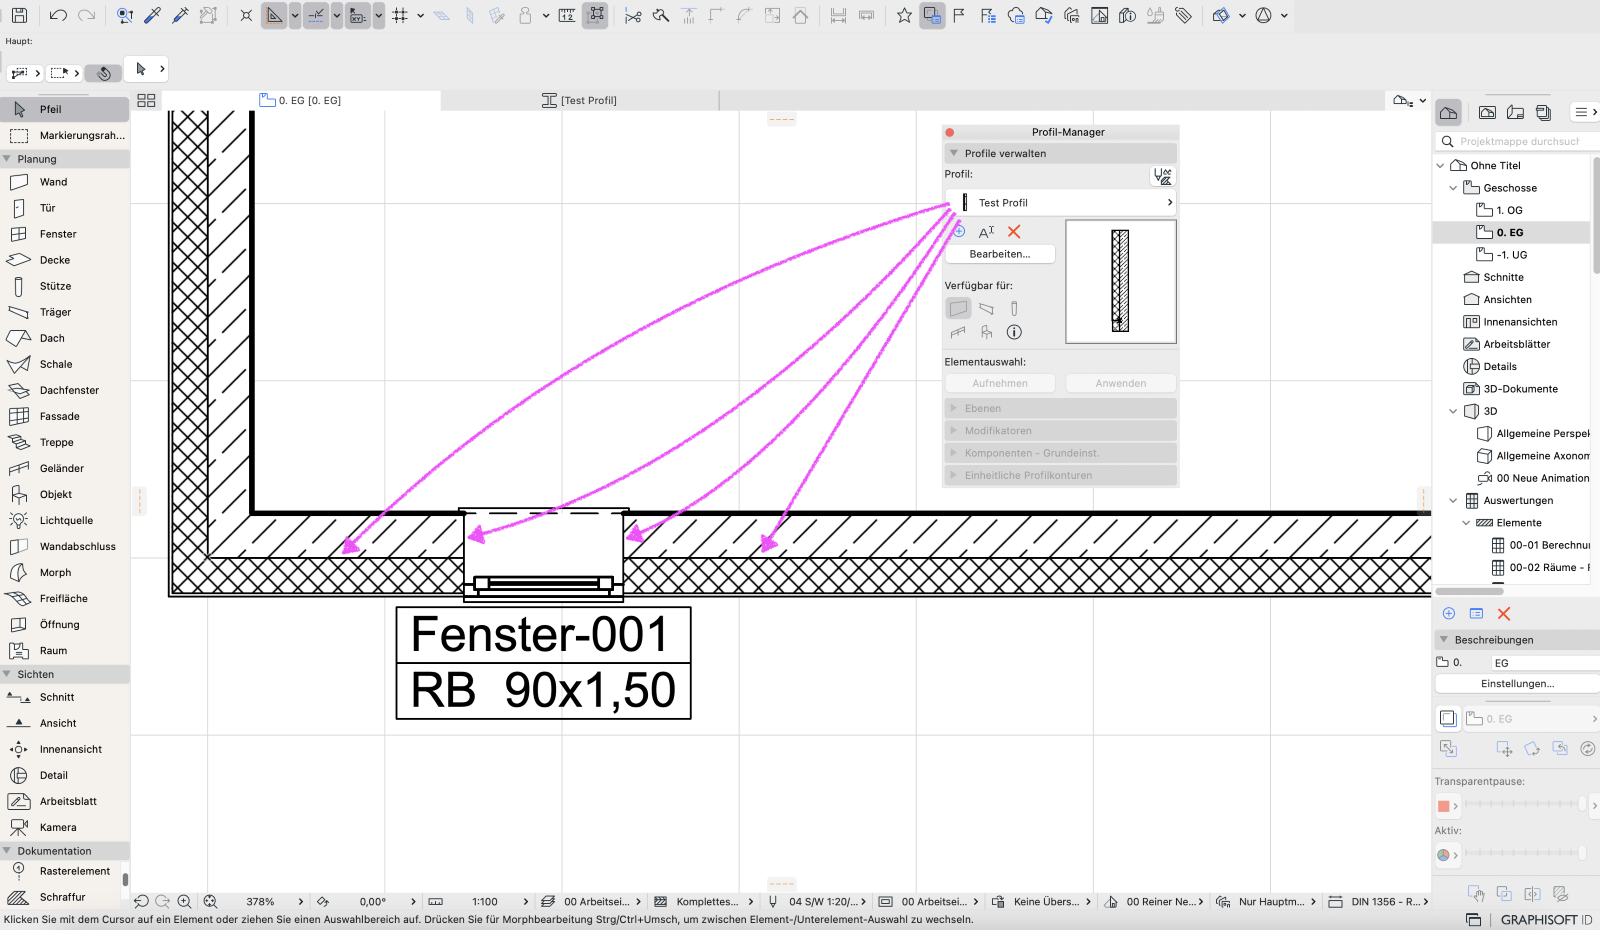Viewport: 1600px width, 930px height.
Task: Select the Dach tool
Action: tap(64, 338)
